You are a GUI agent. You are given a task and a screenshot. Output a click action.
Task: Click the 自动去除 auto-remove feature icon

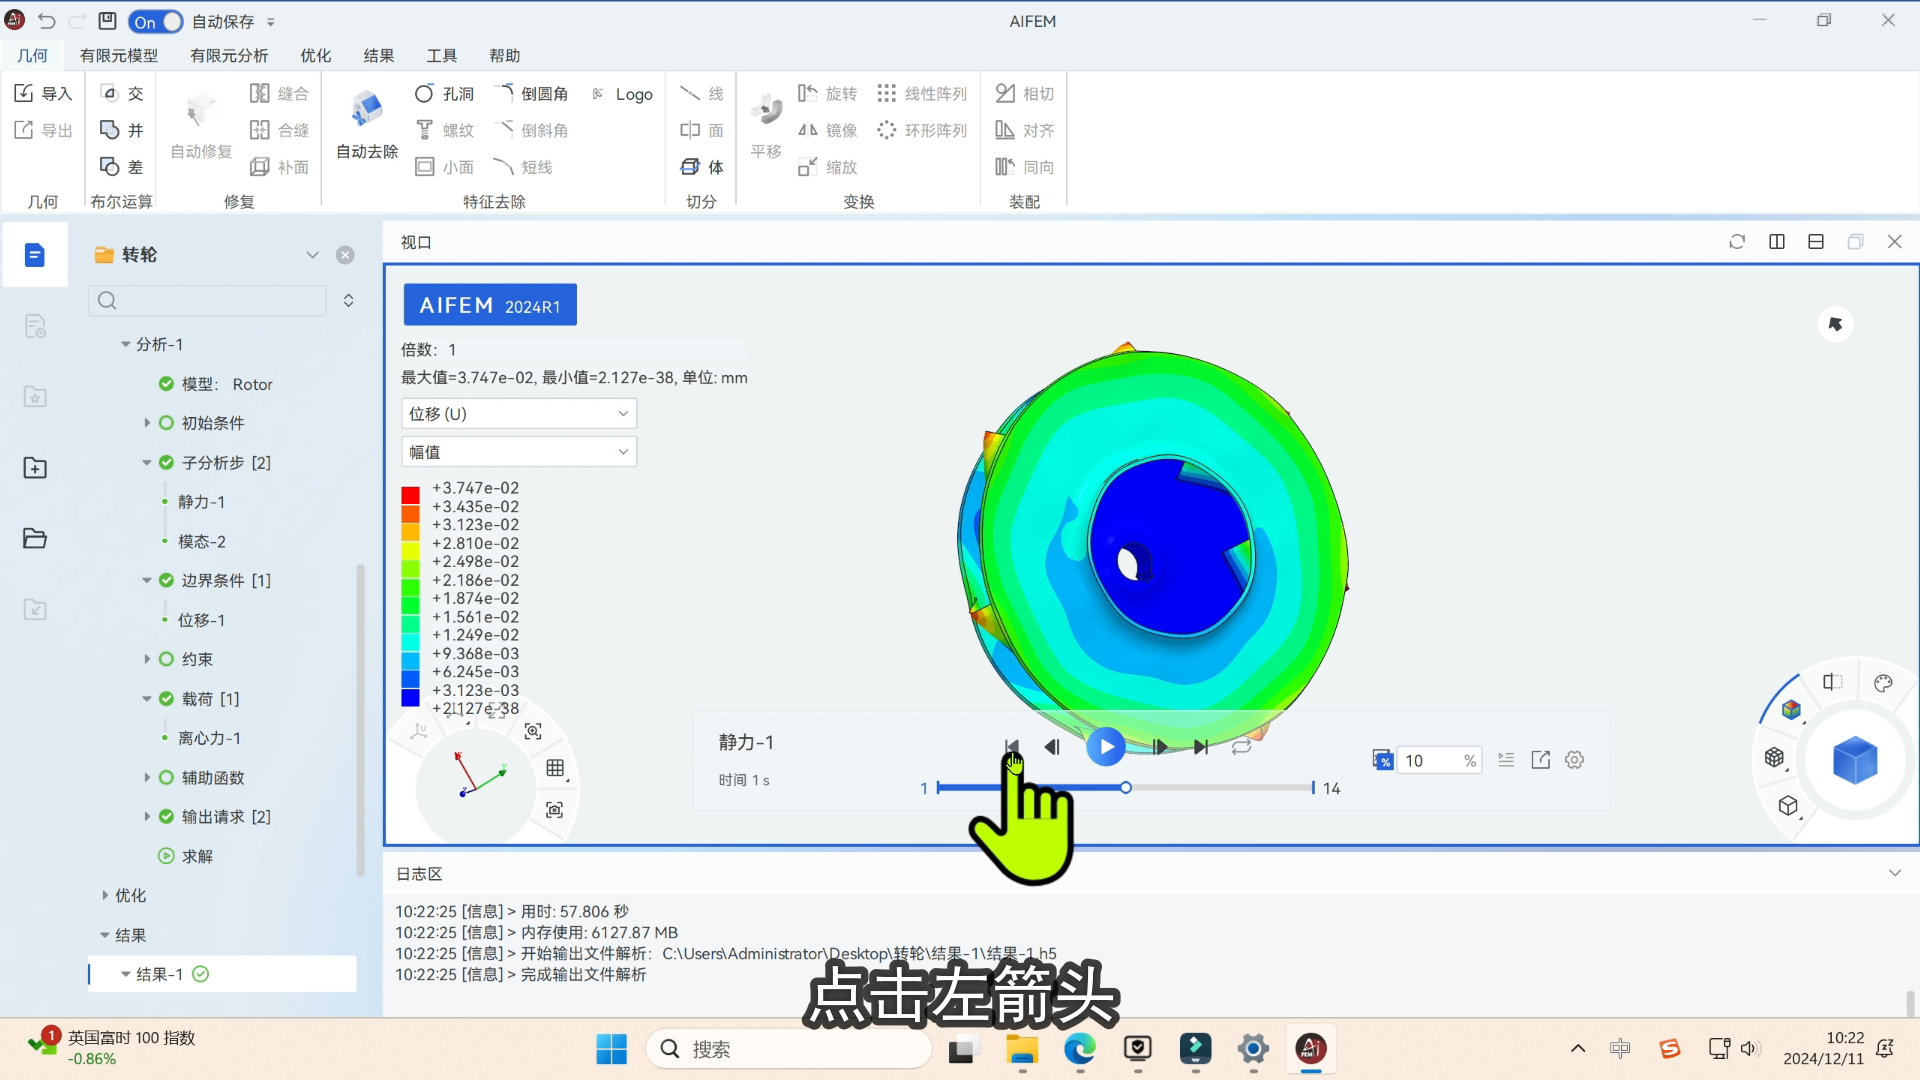366,110
